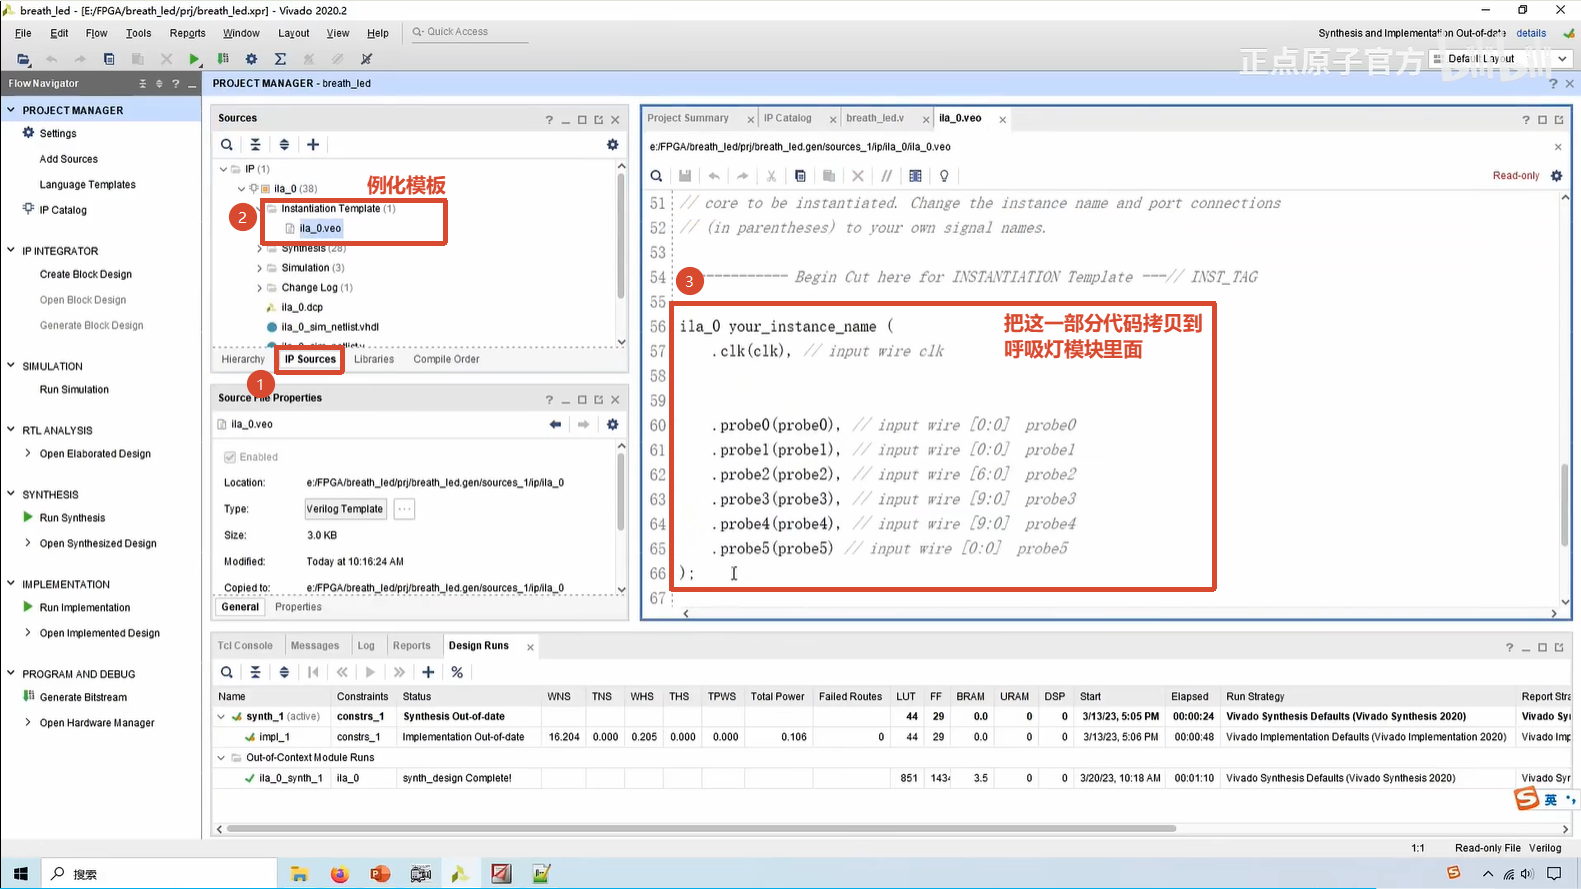The image size is (1581, 889).
Task: Open the text editor settings gear
Action: [x=1556, y=176]
